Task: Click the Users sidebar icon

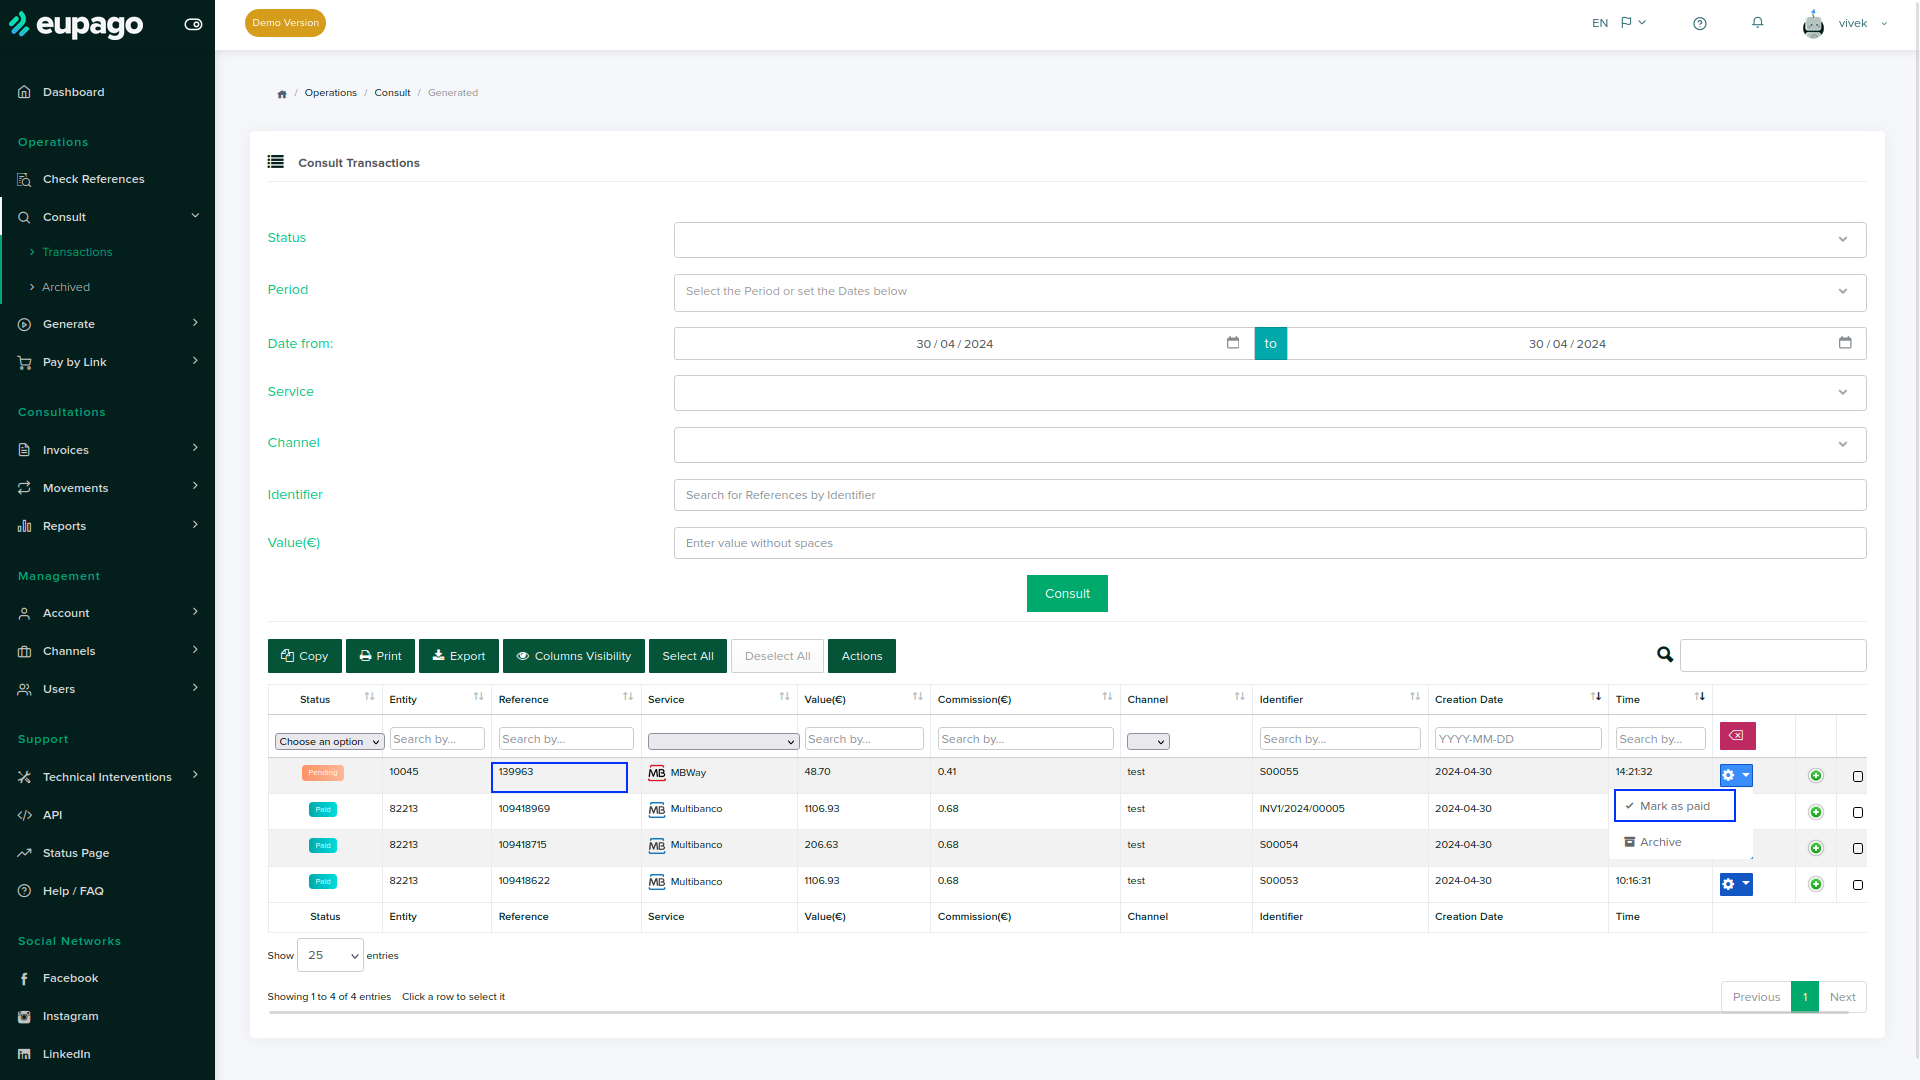Action: (x=24, y=689)
